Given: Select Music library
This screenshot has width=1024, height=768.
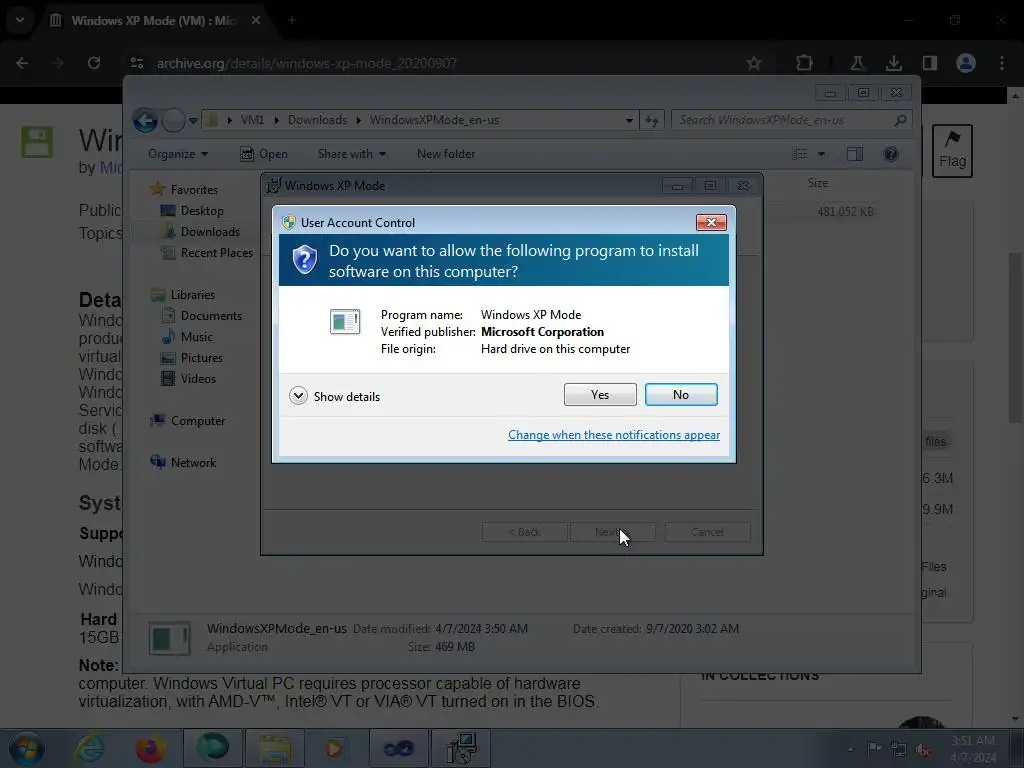Looking at the screenshot, I should pos(197,337).
